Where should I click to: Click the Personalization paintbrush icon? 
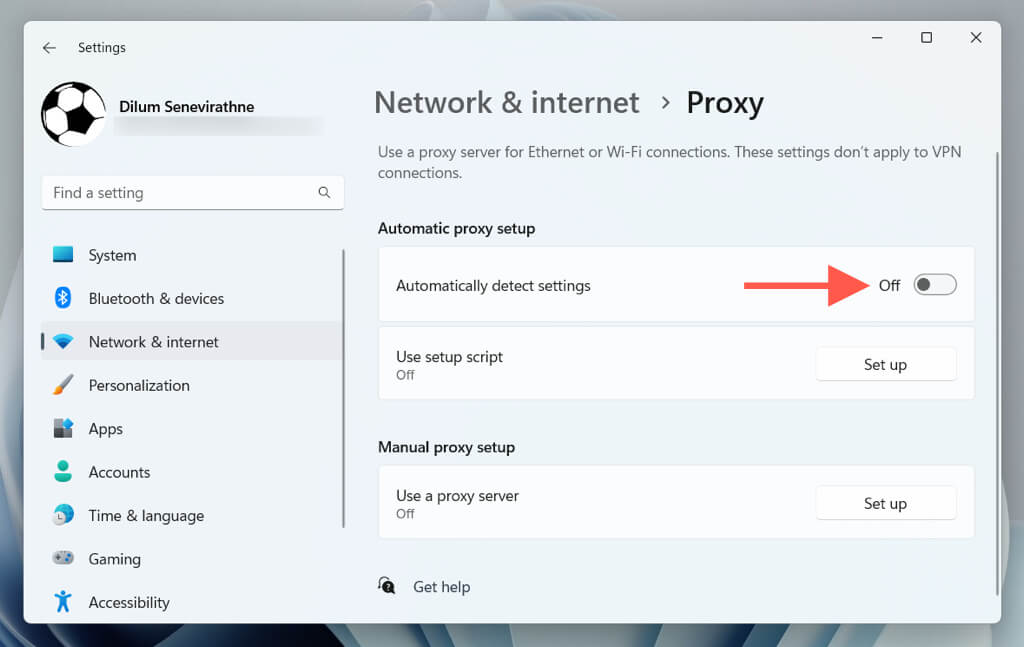click(x=63, y=385)
